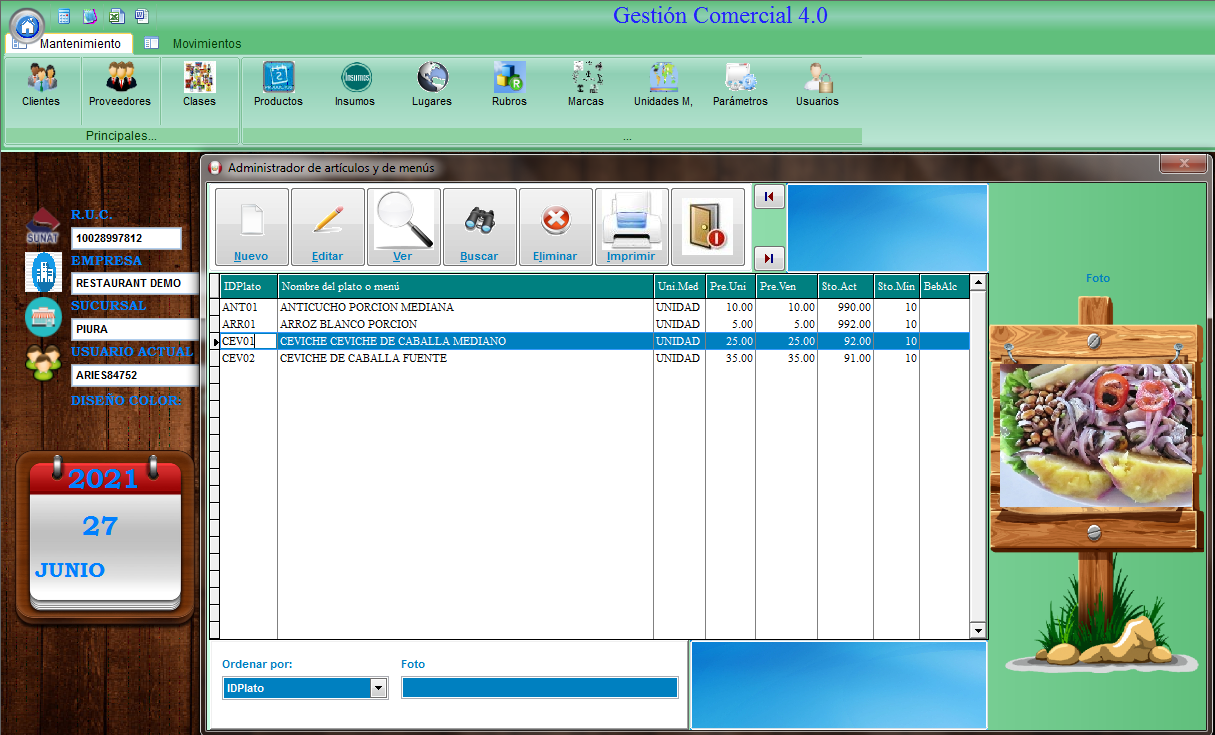Open the Usuarios icon
Viewport: 1215px width, 735px height.
pyautogui.click(x=817, y=84)
